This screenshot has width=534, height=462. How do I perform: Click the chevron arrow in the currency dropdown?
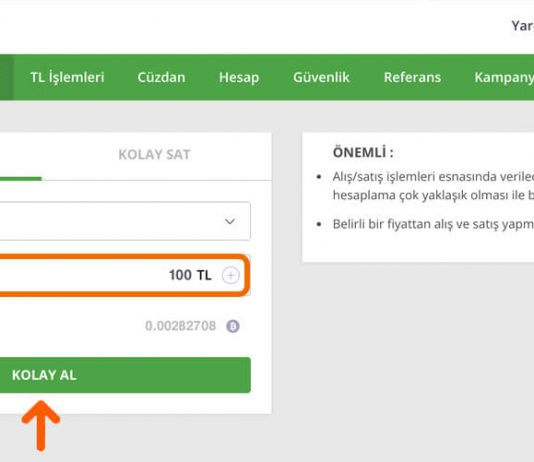pos(230,221)
